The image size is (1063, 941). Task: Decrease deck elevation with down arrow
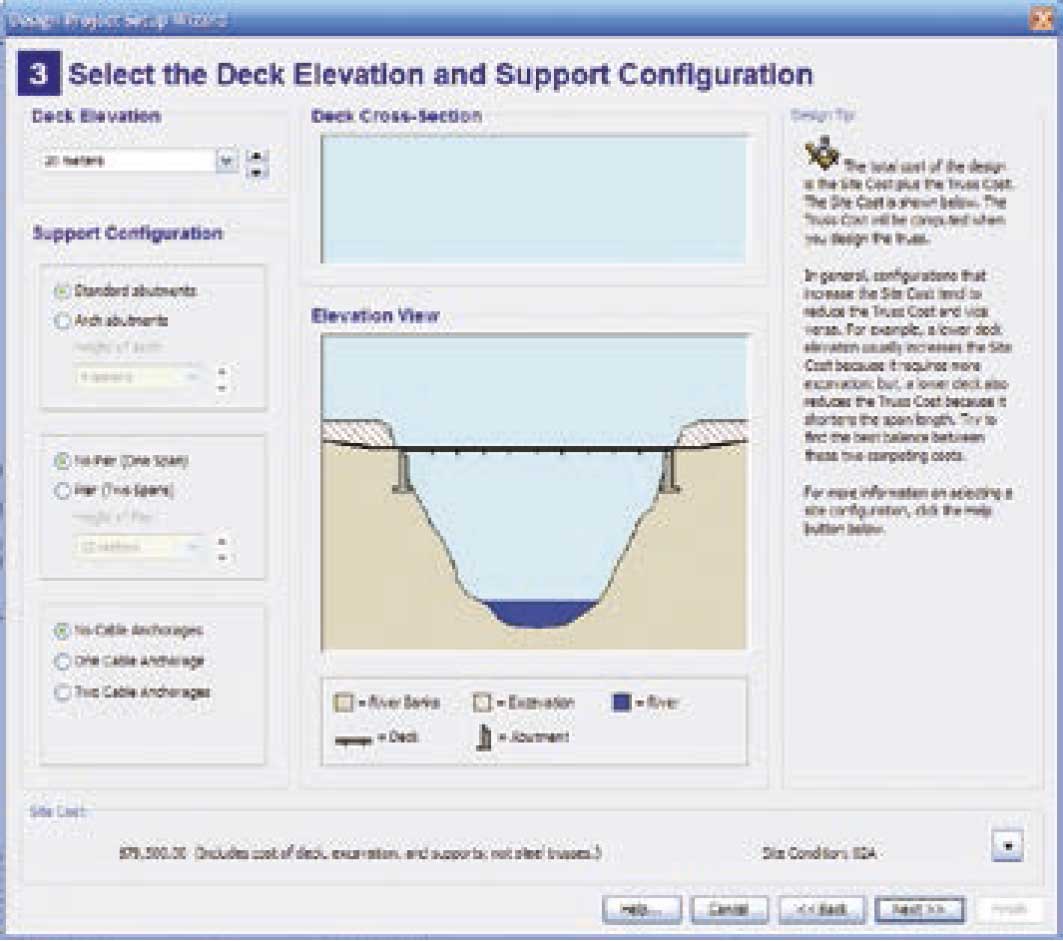pyautogui.click(x=257, y=171)
